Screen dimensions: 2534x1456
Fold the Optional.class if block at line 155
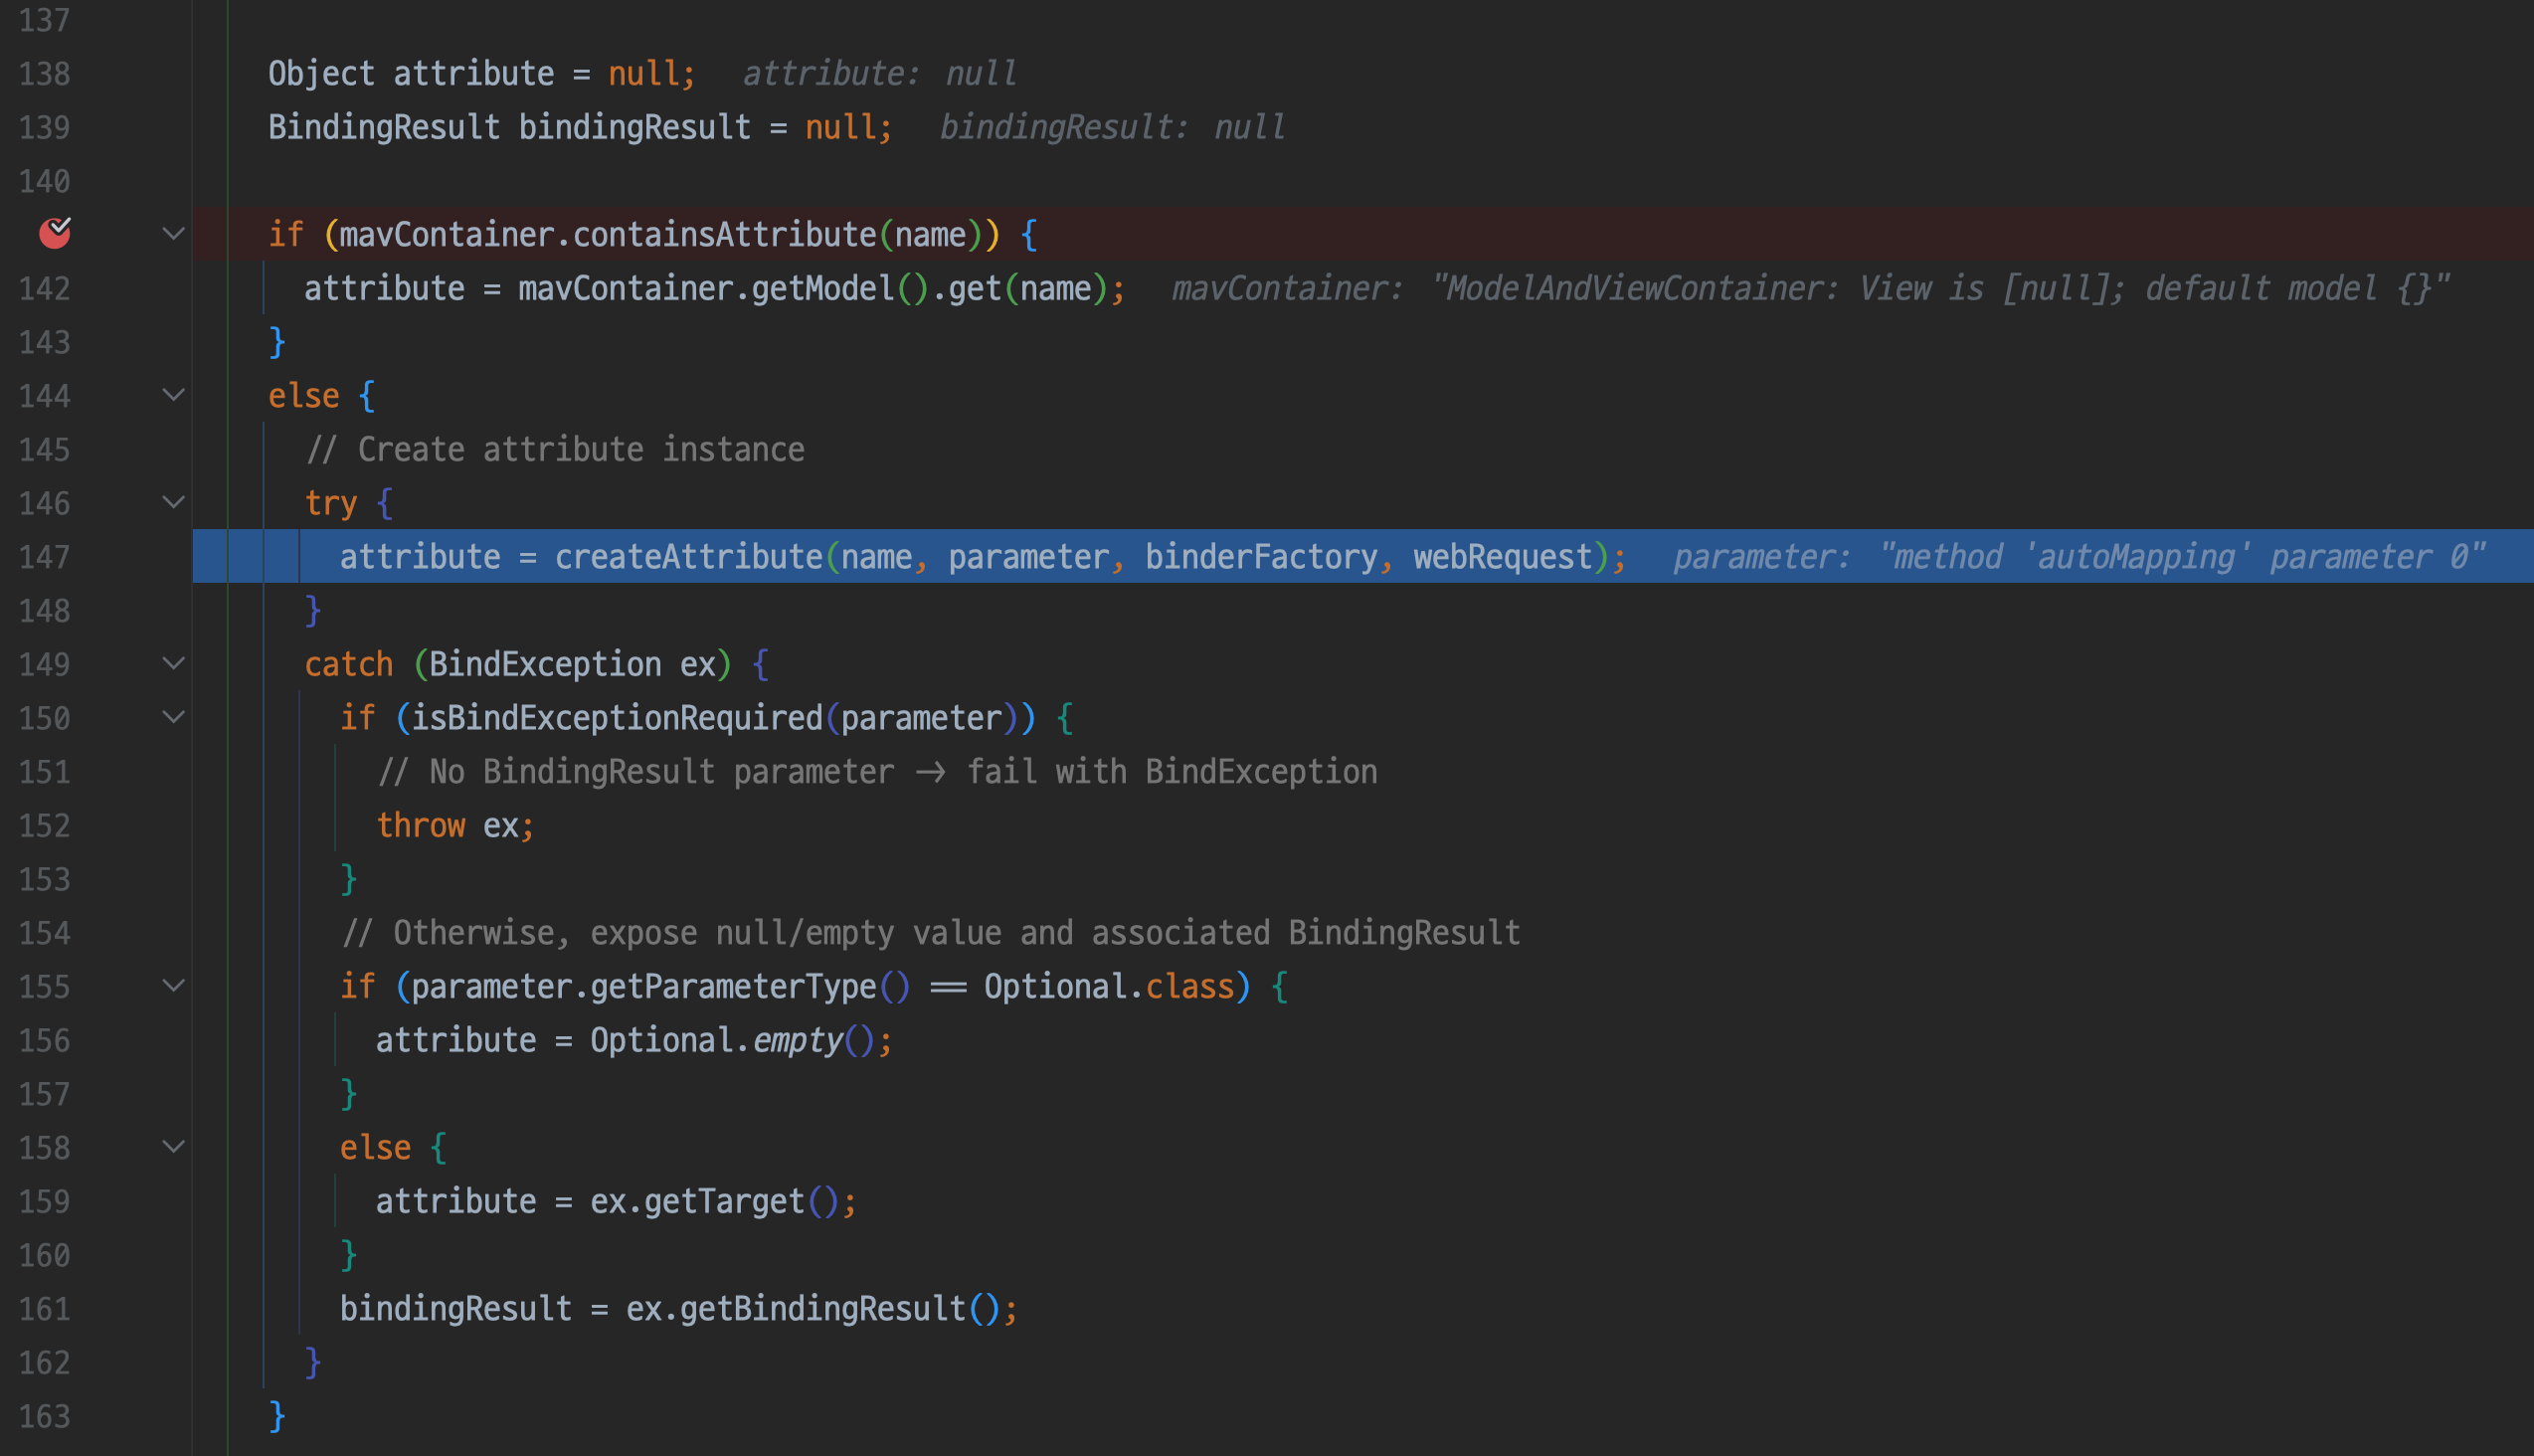pos(174,985)
